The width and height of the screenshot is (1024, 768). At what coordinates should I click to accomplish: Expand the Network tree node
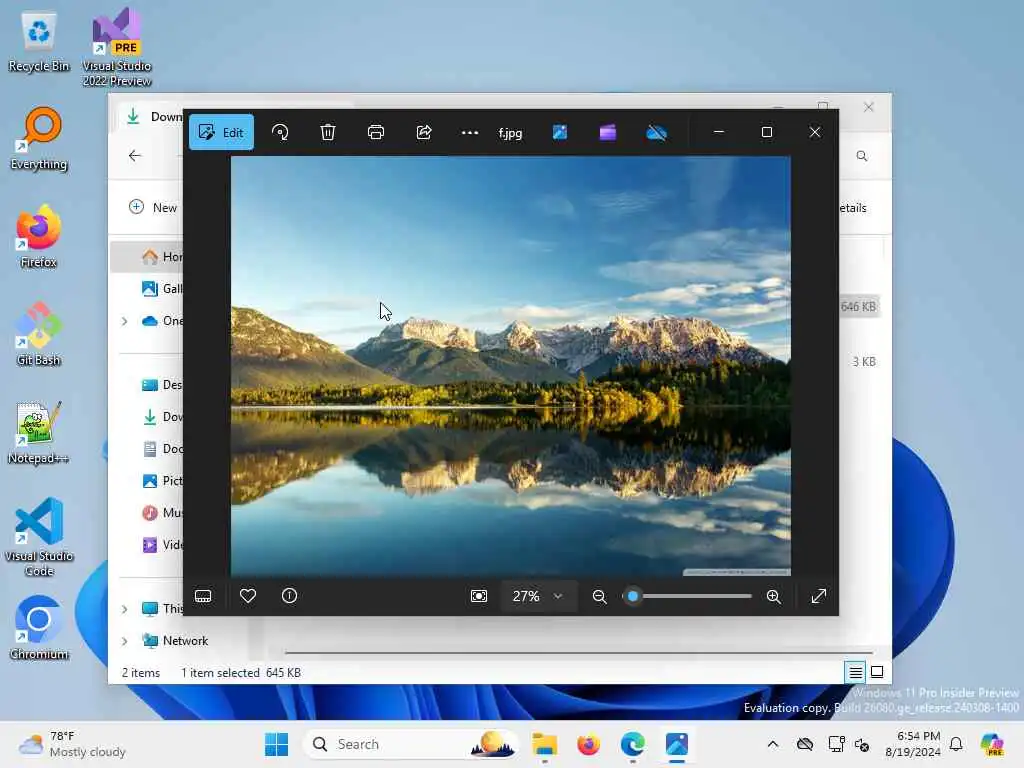125,641
